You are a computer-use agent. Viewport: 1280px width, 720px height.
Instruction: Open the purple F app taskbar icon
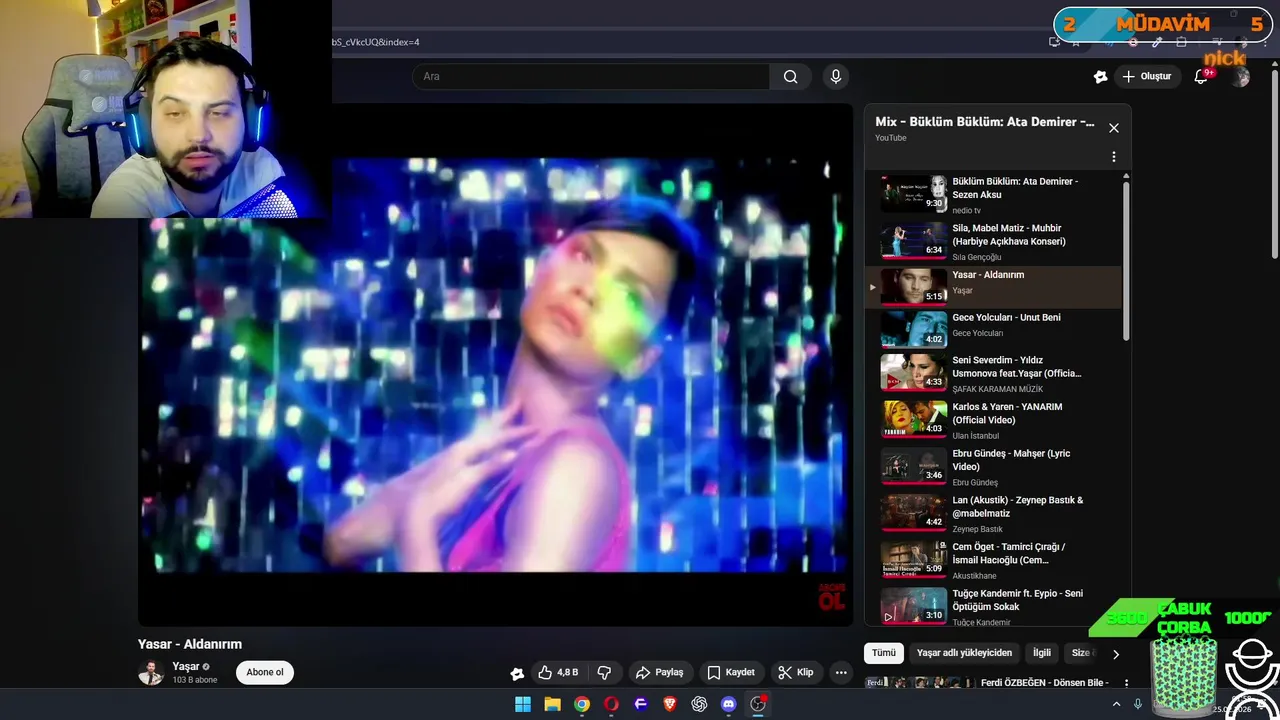point(641,704)
